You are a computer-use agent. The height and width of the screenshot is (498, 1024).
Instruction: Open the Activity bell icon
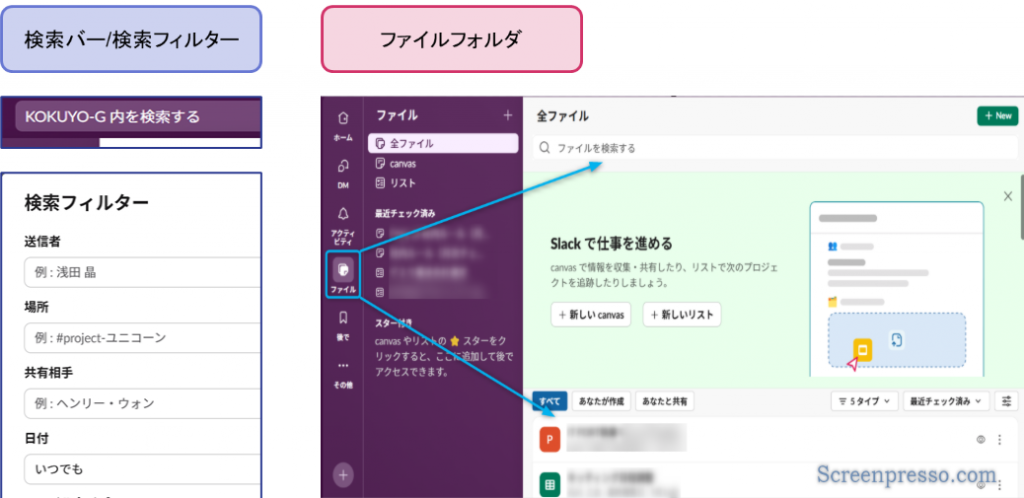(x=343, y=215)
